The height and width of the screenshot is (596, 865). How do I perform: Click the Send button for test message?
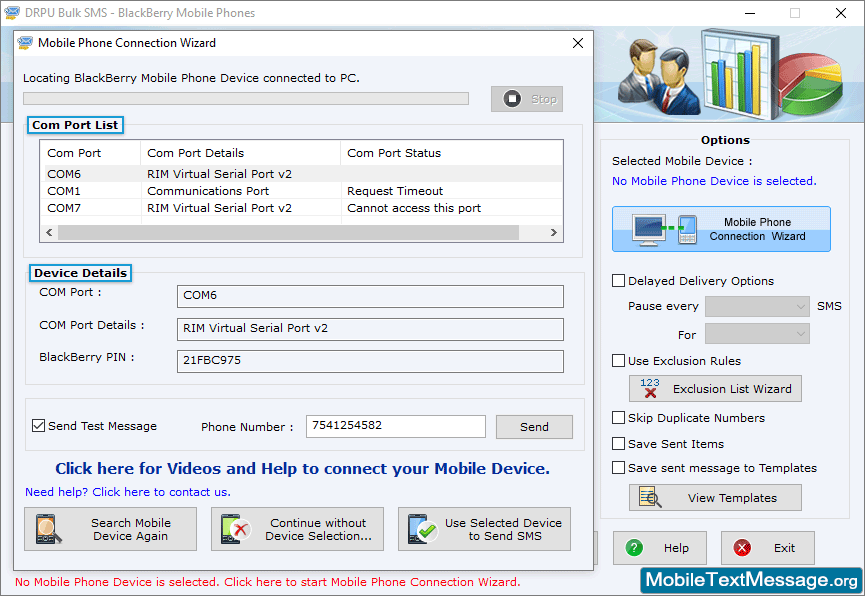534,427
